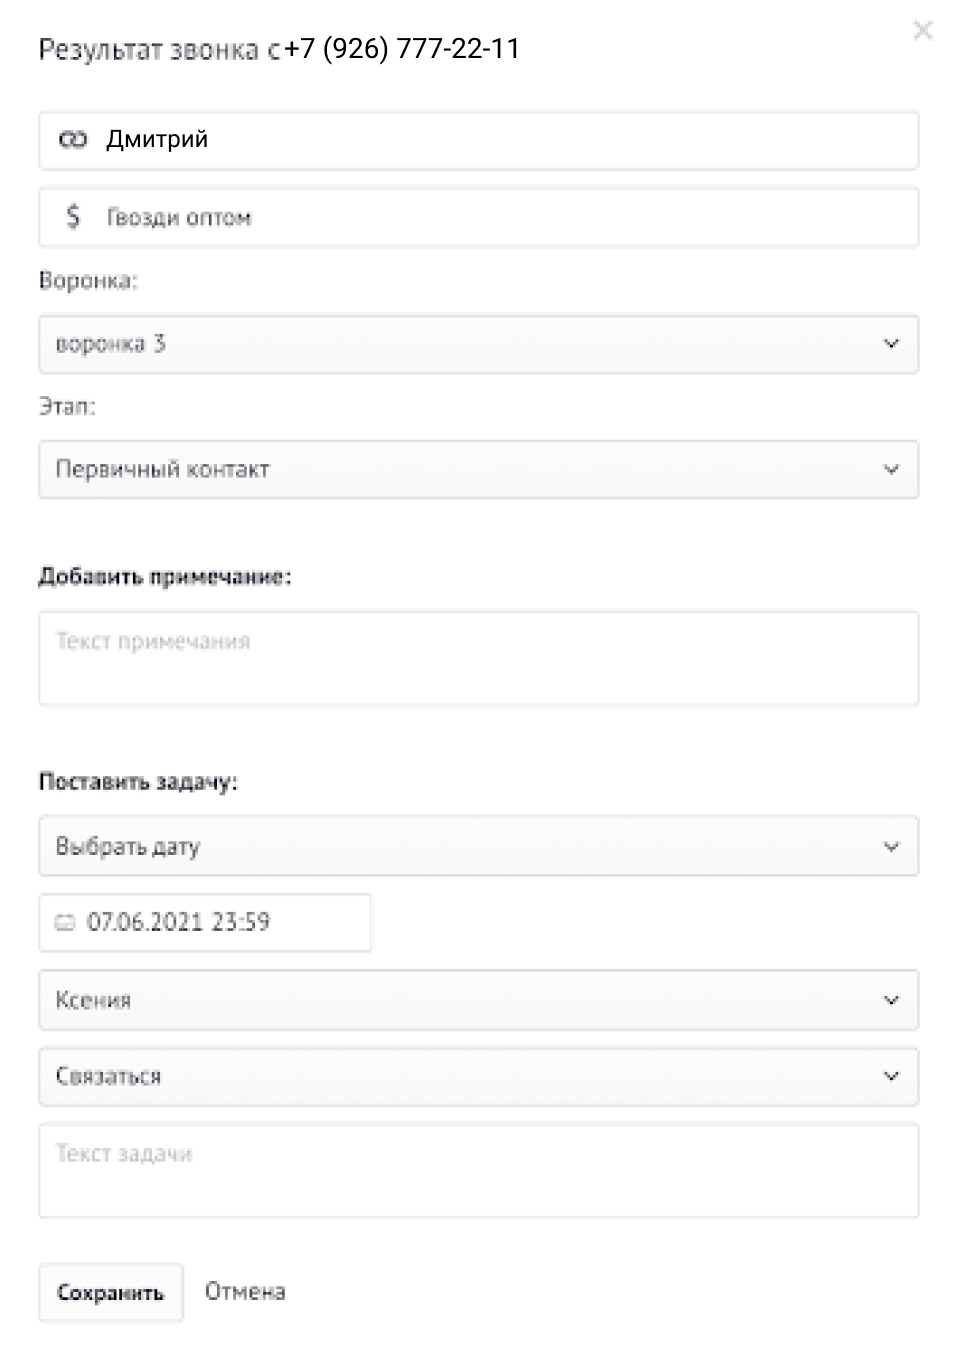Click the chevron arrow of Ксения field
The width and height of the screenshot is (955, 1357).
click(x=891, y=1001)
